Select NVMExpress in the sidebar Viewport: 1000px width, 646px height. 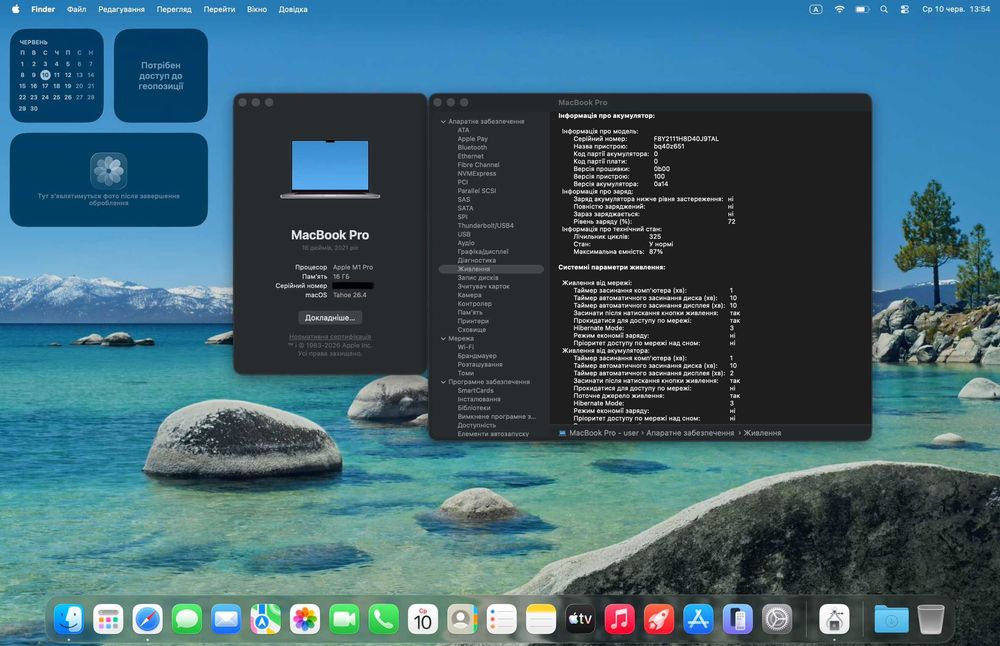476,173
